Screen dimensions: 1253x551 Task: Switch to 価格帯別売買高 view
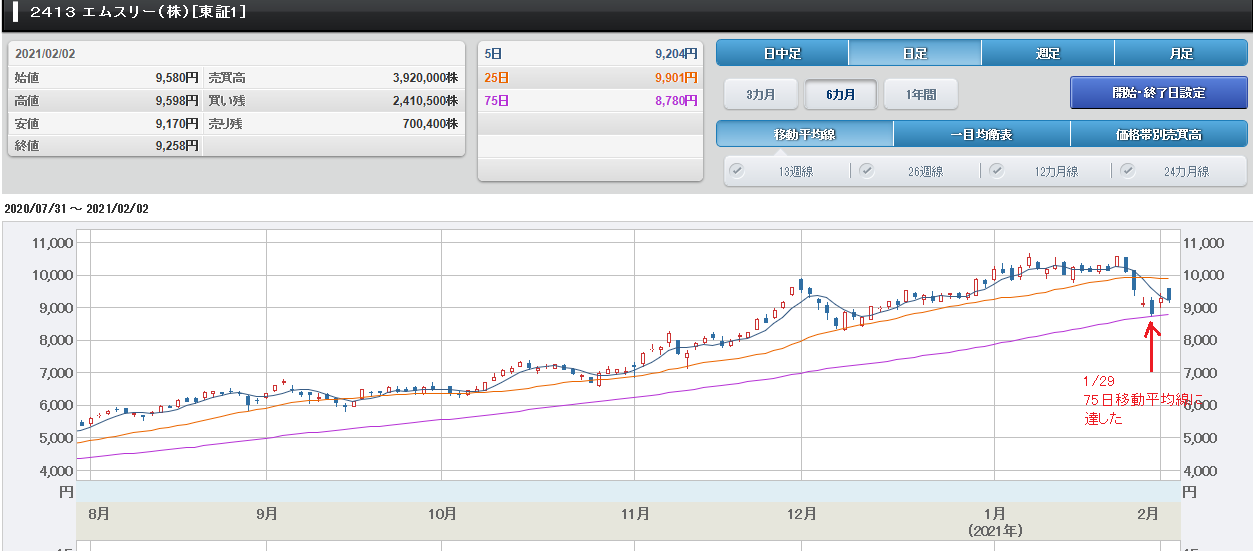click(1158, 134)
